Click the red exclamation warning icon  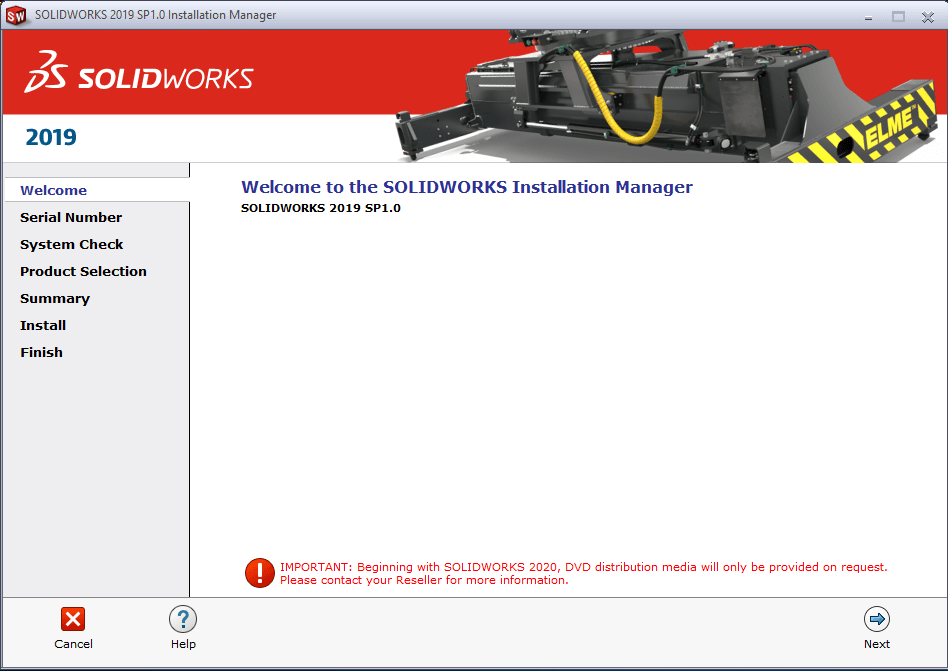260,573
